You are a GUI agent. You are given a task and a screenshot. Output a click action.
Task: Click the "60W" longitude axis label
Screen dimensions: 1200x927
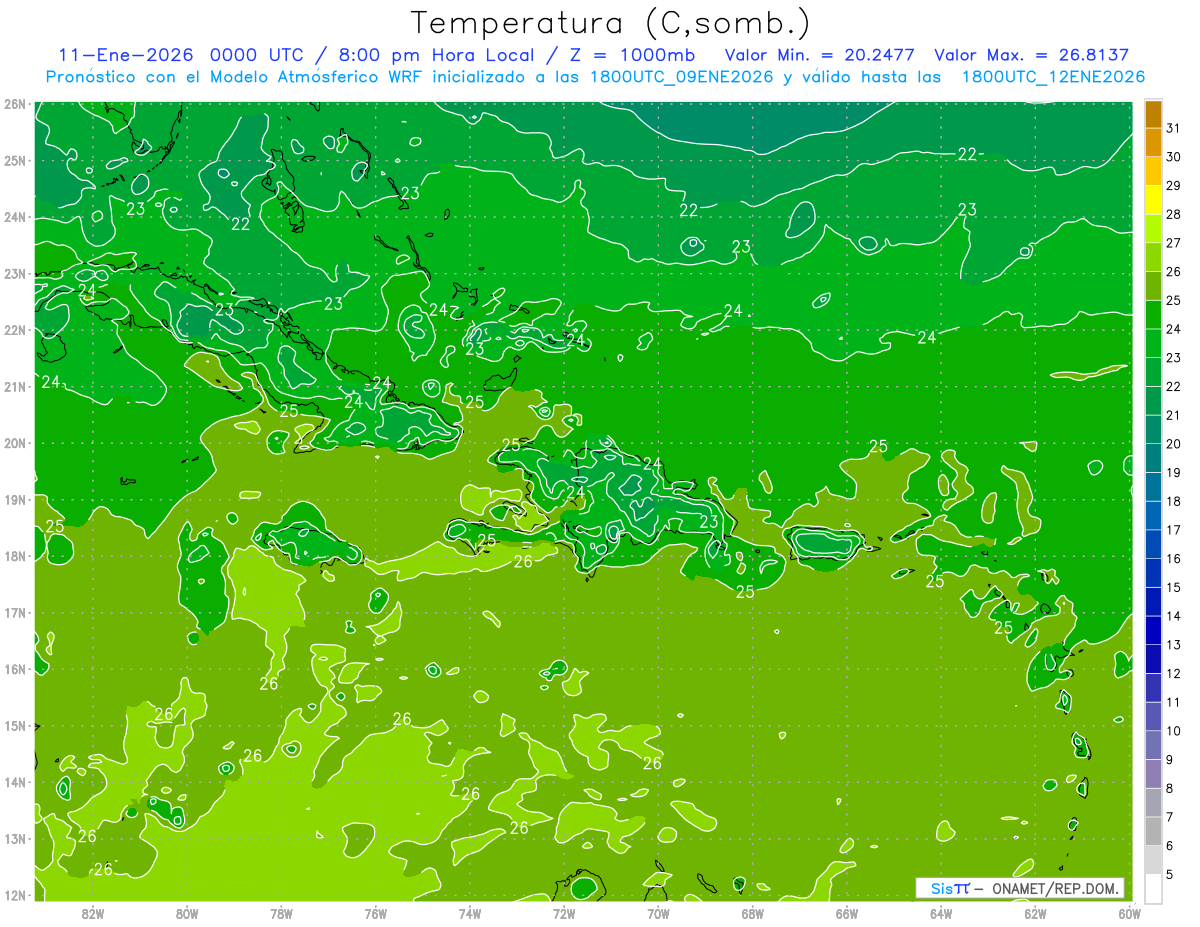click(1130, 913)
